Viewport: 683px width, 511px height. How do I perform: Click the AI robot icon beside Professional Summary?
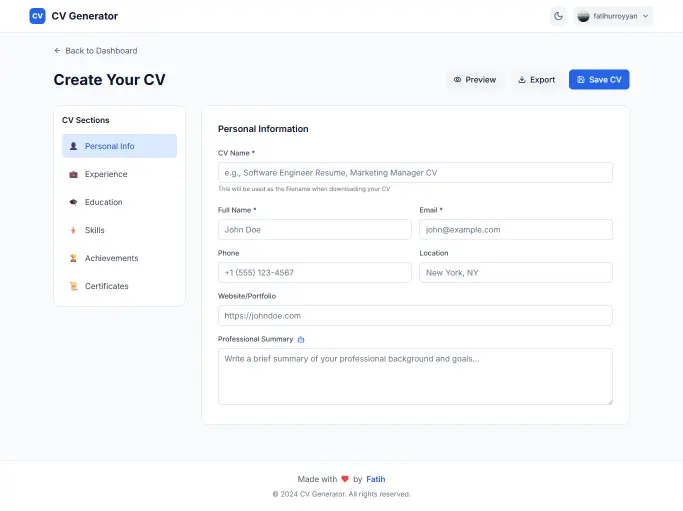click(x=301, y=340)
